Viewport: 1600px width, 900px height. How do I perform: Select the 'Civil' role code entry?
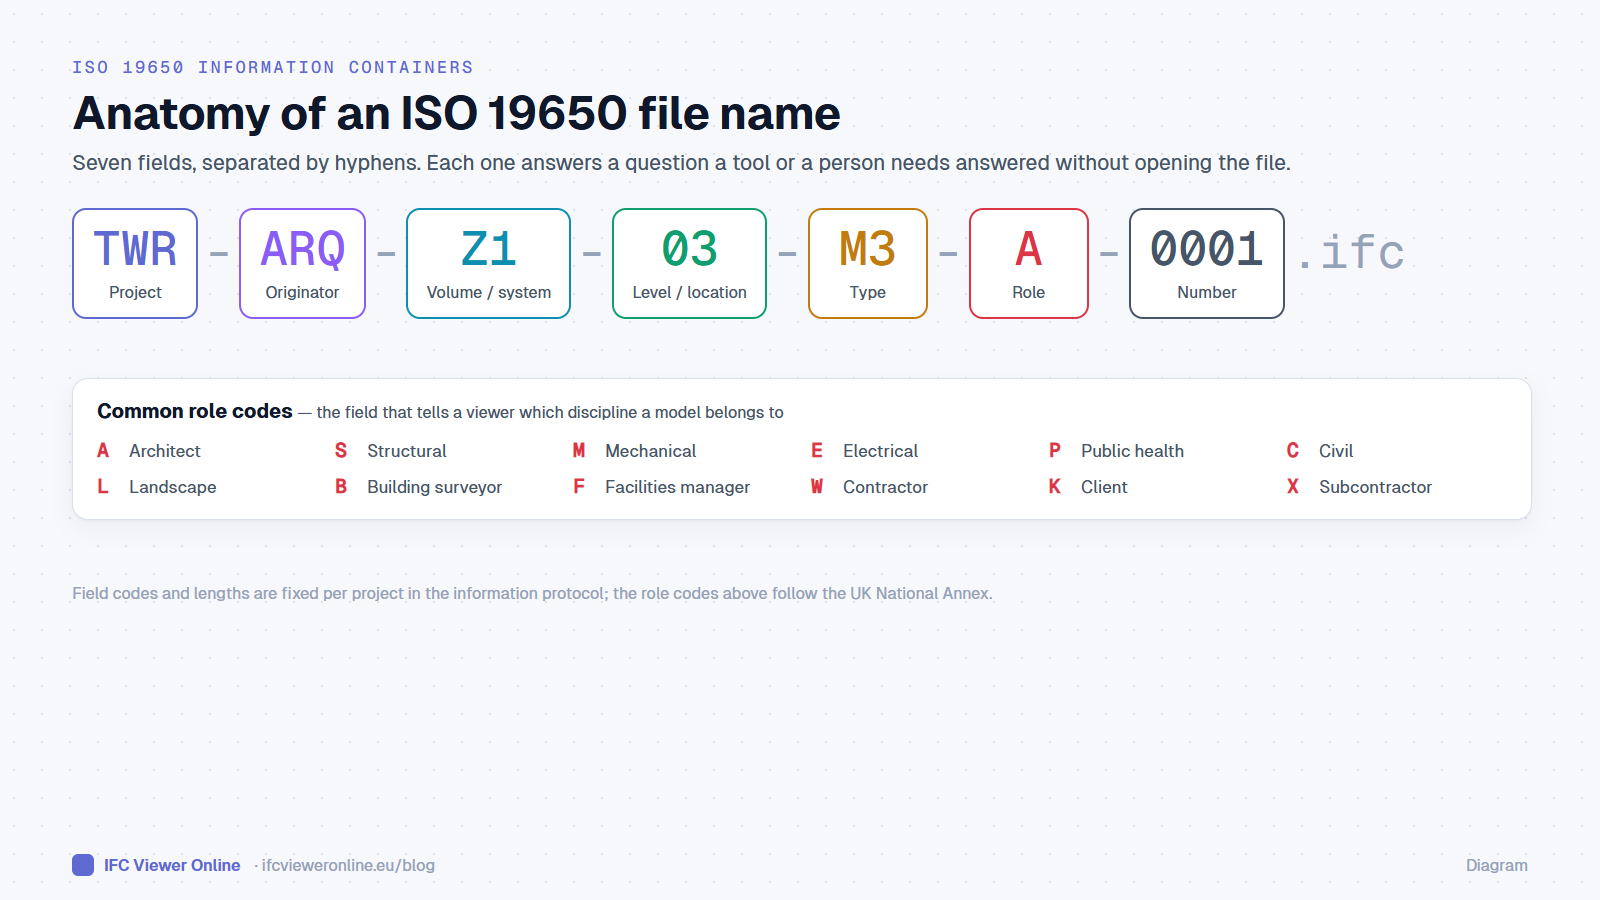click(1320, 451)
